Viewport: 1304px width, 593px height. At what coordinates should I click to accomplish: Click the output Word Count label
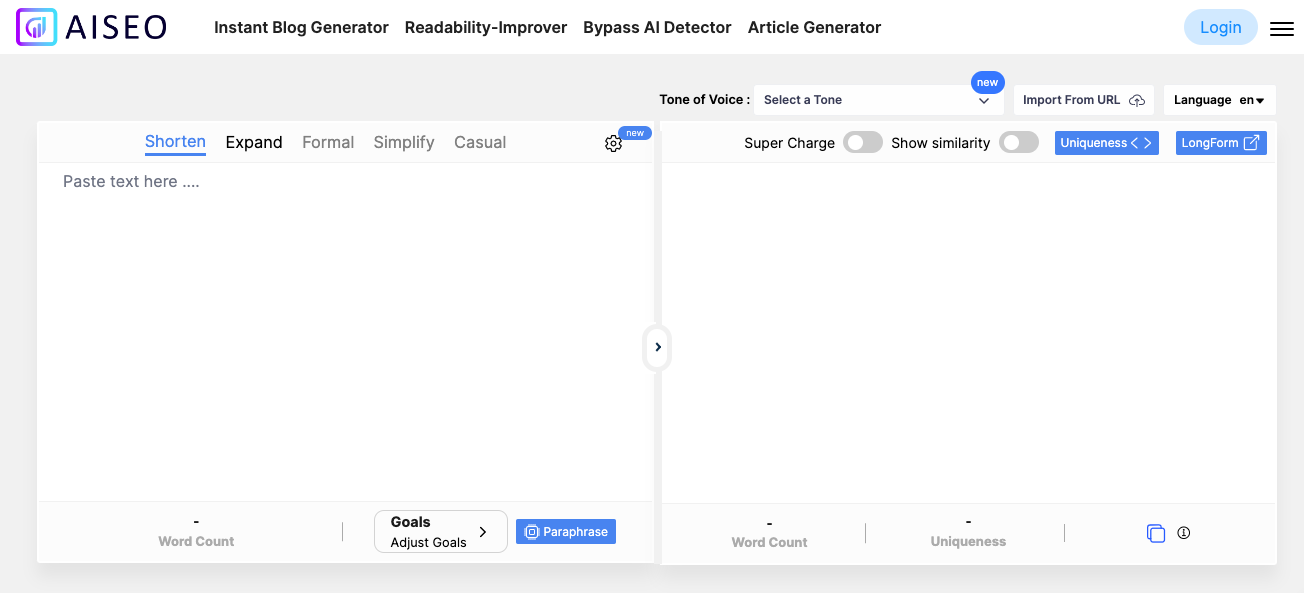769,542
